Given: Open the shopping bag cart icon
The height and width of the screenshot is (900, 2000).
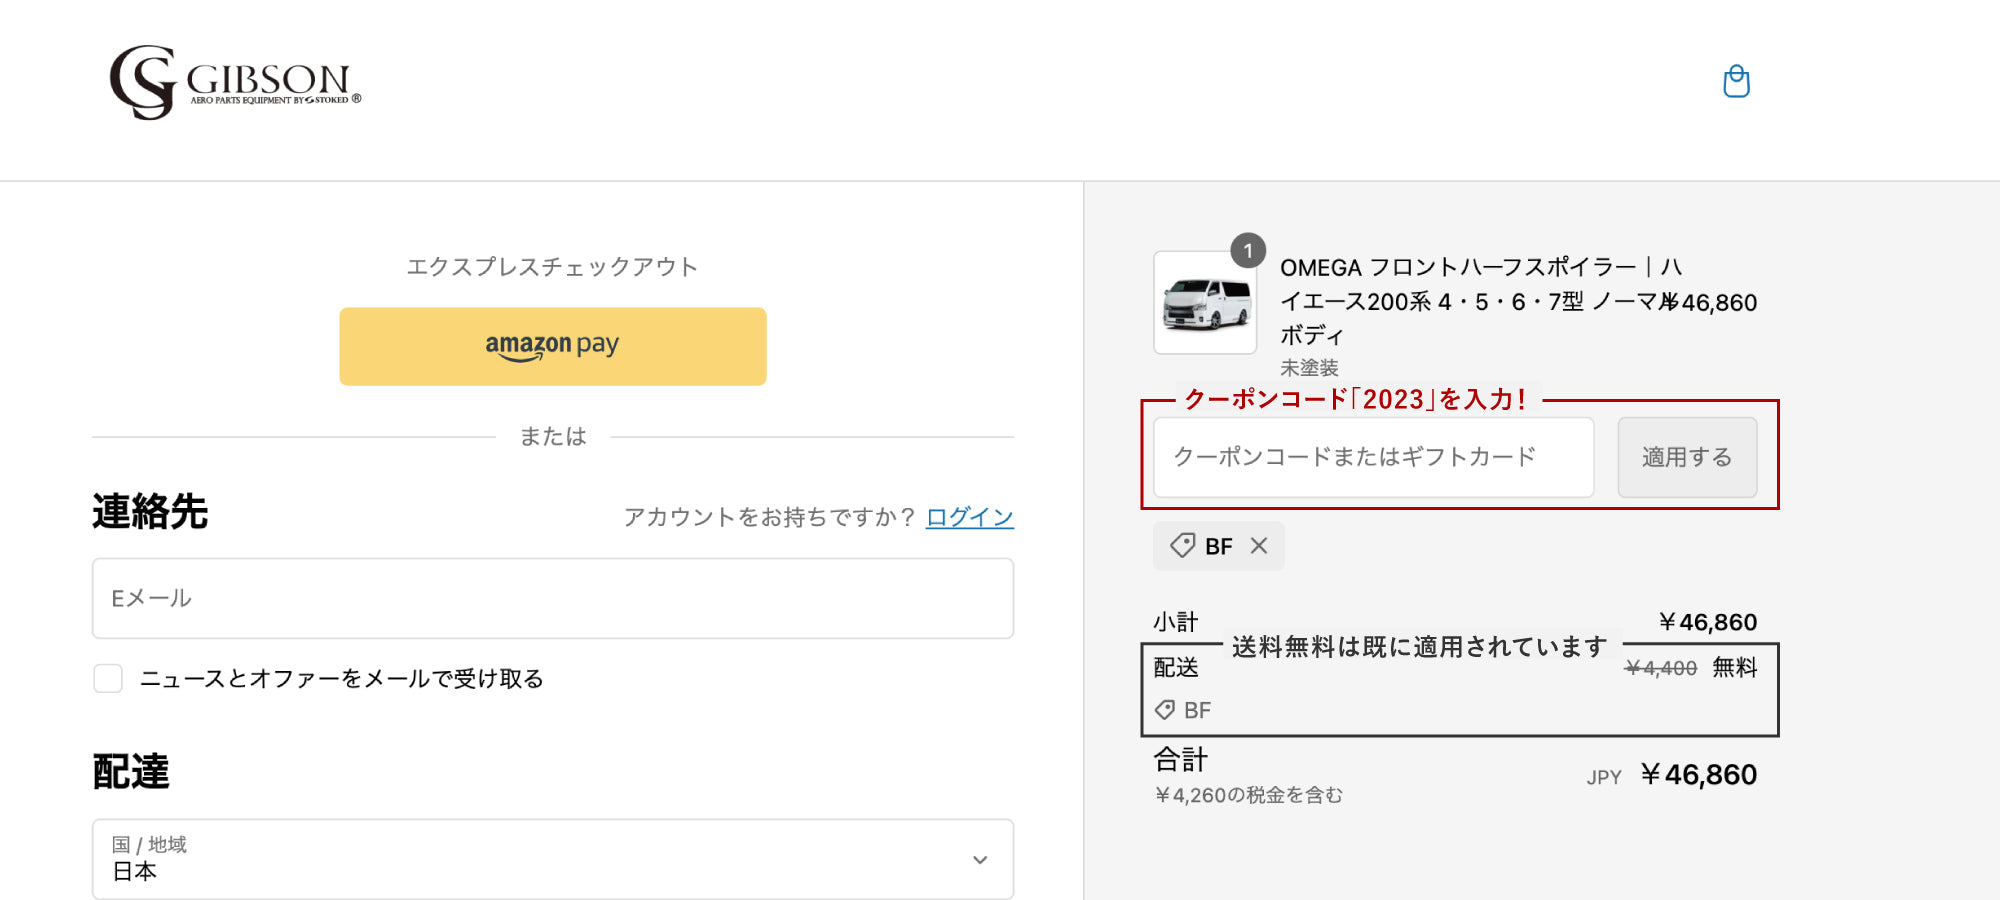Looking at the screenshot, I should (x=1736, y=81).
